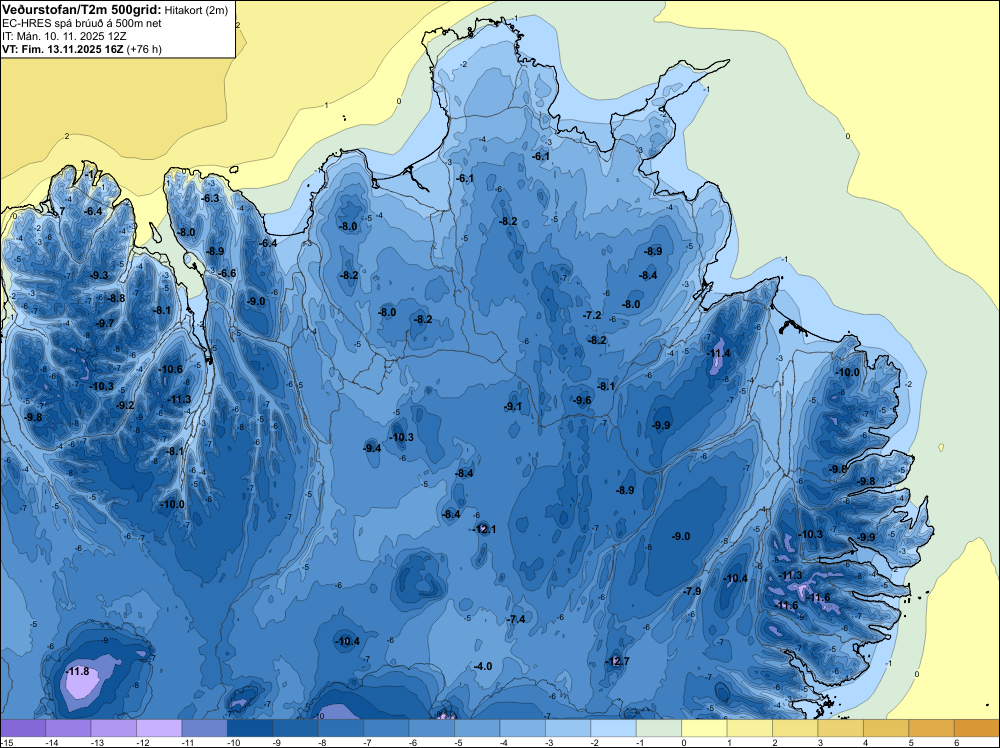Click the '-9.2' temperature value

click(126, 405)
